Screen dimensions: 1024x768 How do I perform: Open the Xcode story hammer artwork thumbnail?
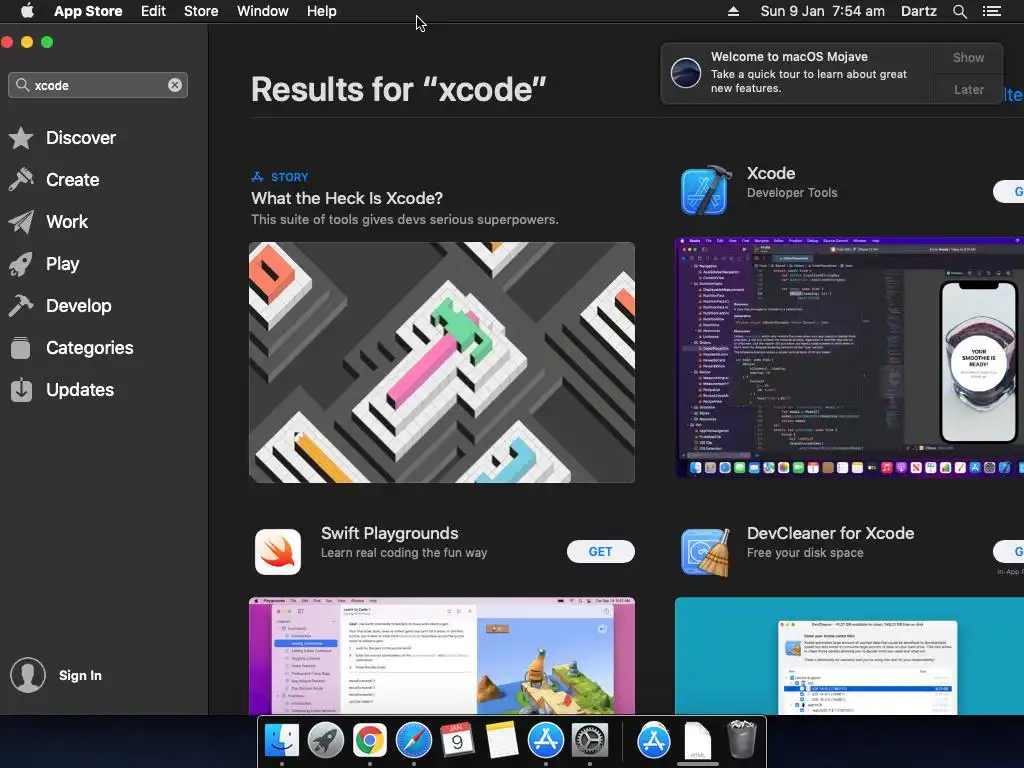(441, 362)
